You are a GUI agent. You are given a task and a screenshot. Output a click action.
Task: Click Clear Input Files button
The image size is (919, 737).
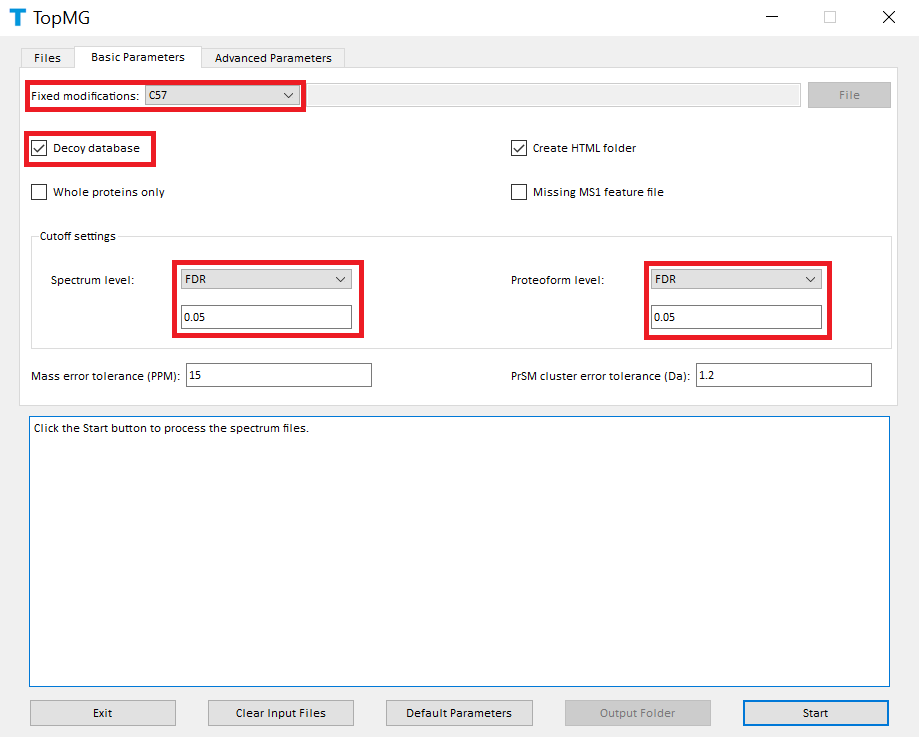coord(281,713)
